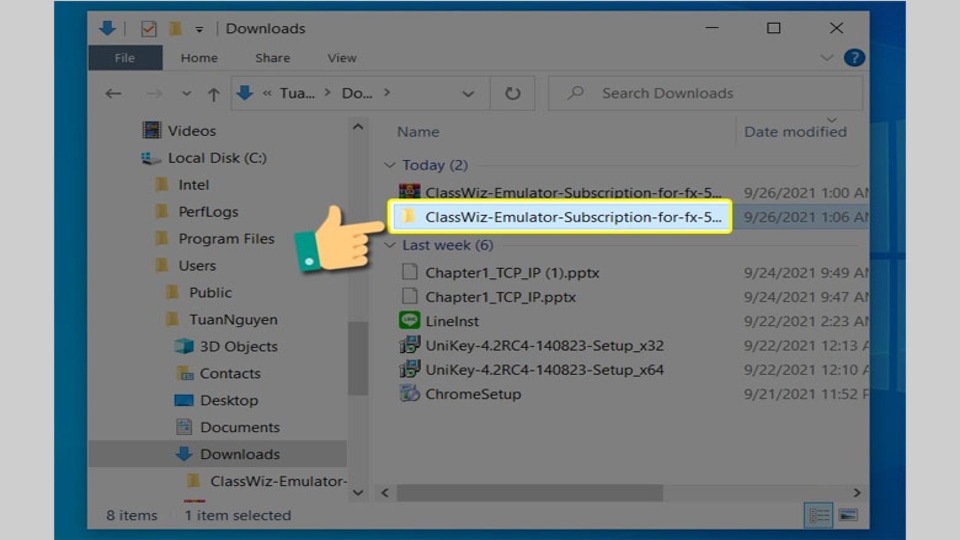The width and height of the screenshot is (960, 540).
Task: Sort files by Date modified column
Action: point(795,132)
